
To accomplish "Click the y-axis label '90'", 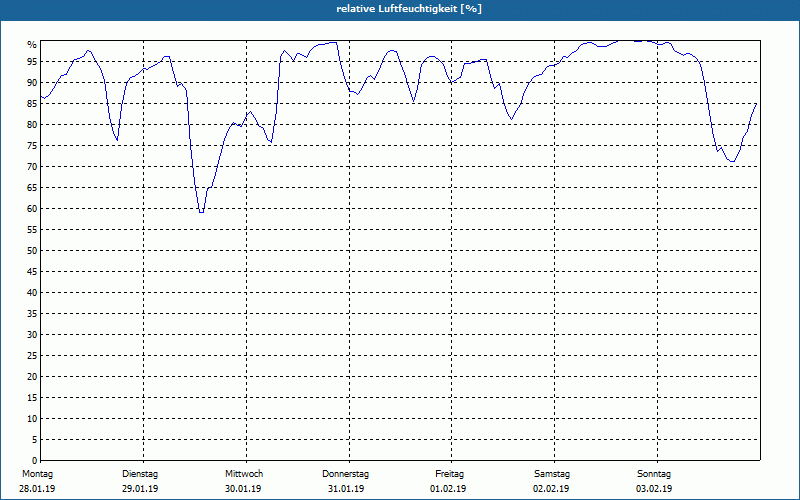I will coord(32,83).
